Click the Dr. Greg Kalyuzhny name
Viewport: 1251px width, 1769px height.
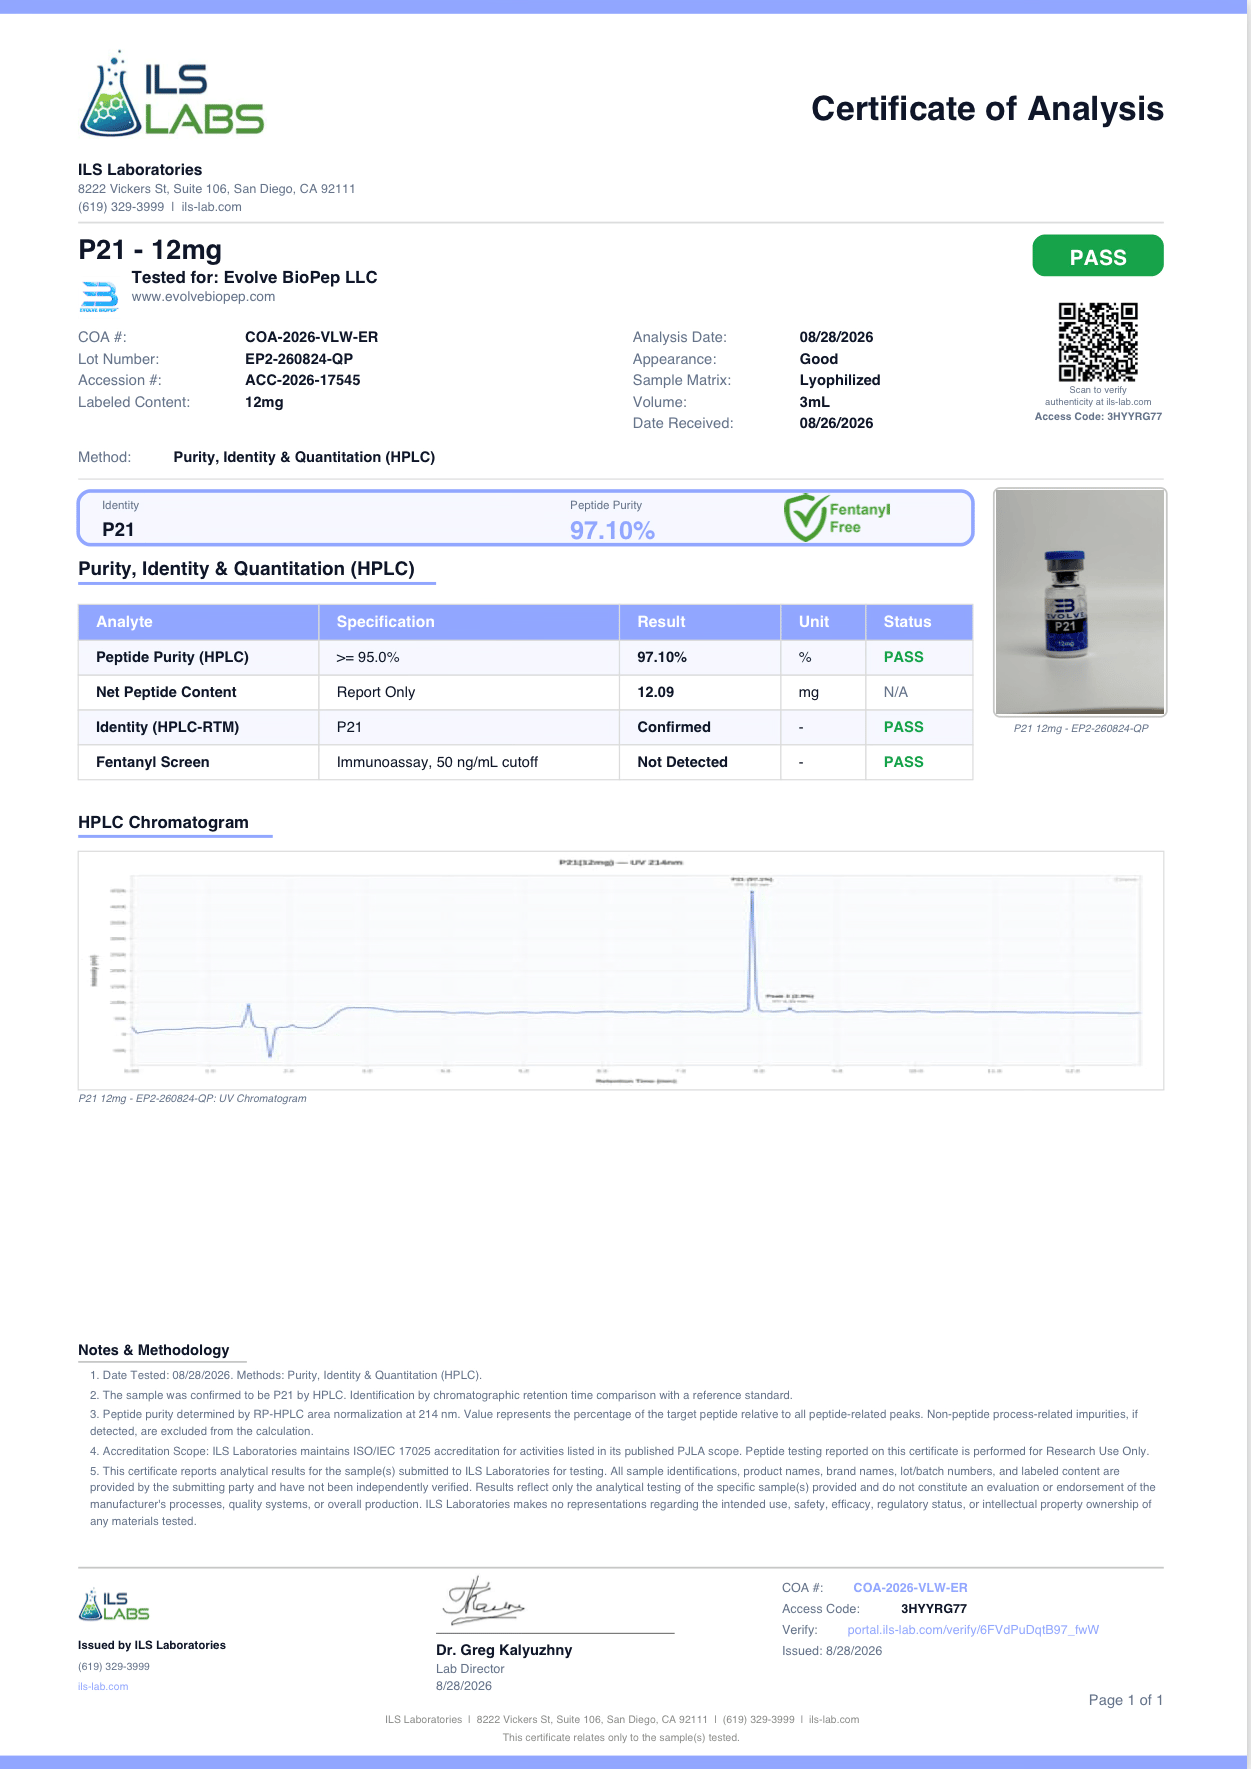[x=504, y=1650]
